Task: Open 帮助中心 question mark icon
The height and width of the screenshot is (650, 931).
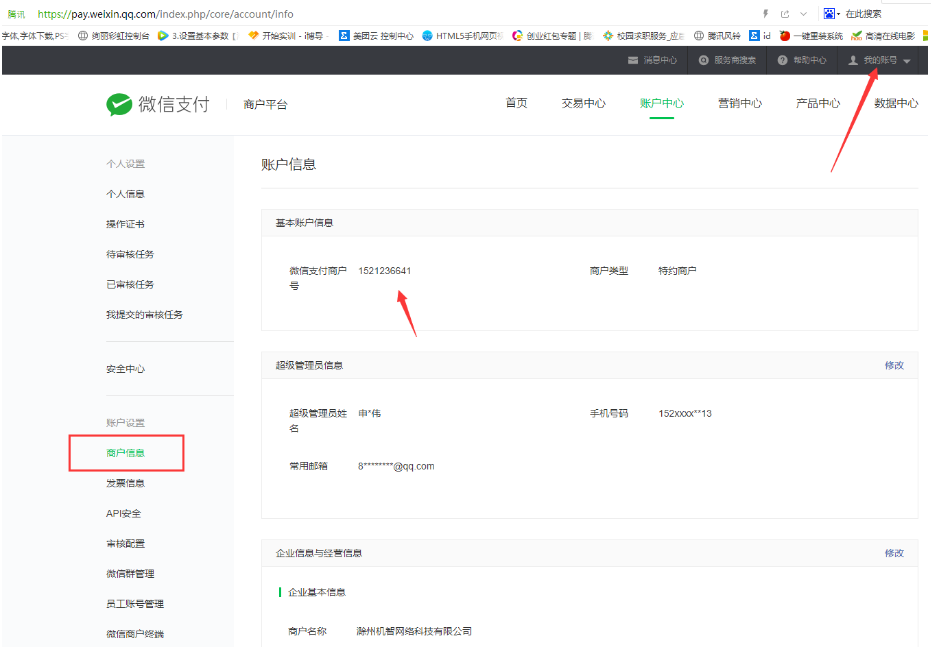Action: pos(783,60)
